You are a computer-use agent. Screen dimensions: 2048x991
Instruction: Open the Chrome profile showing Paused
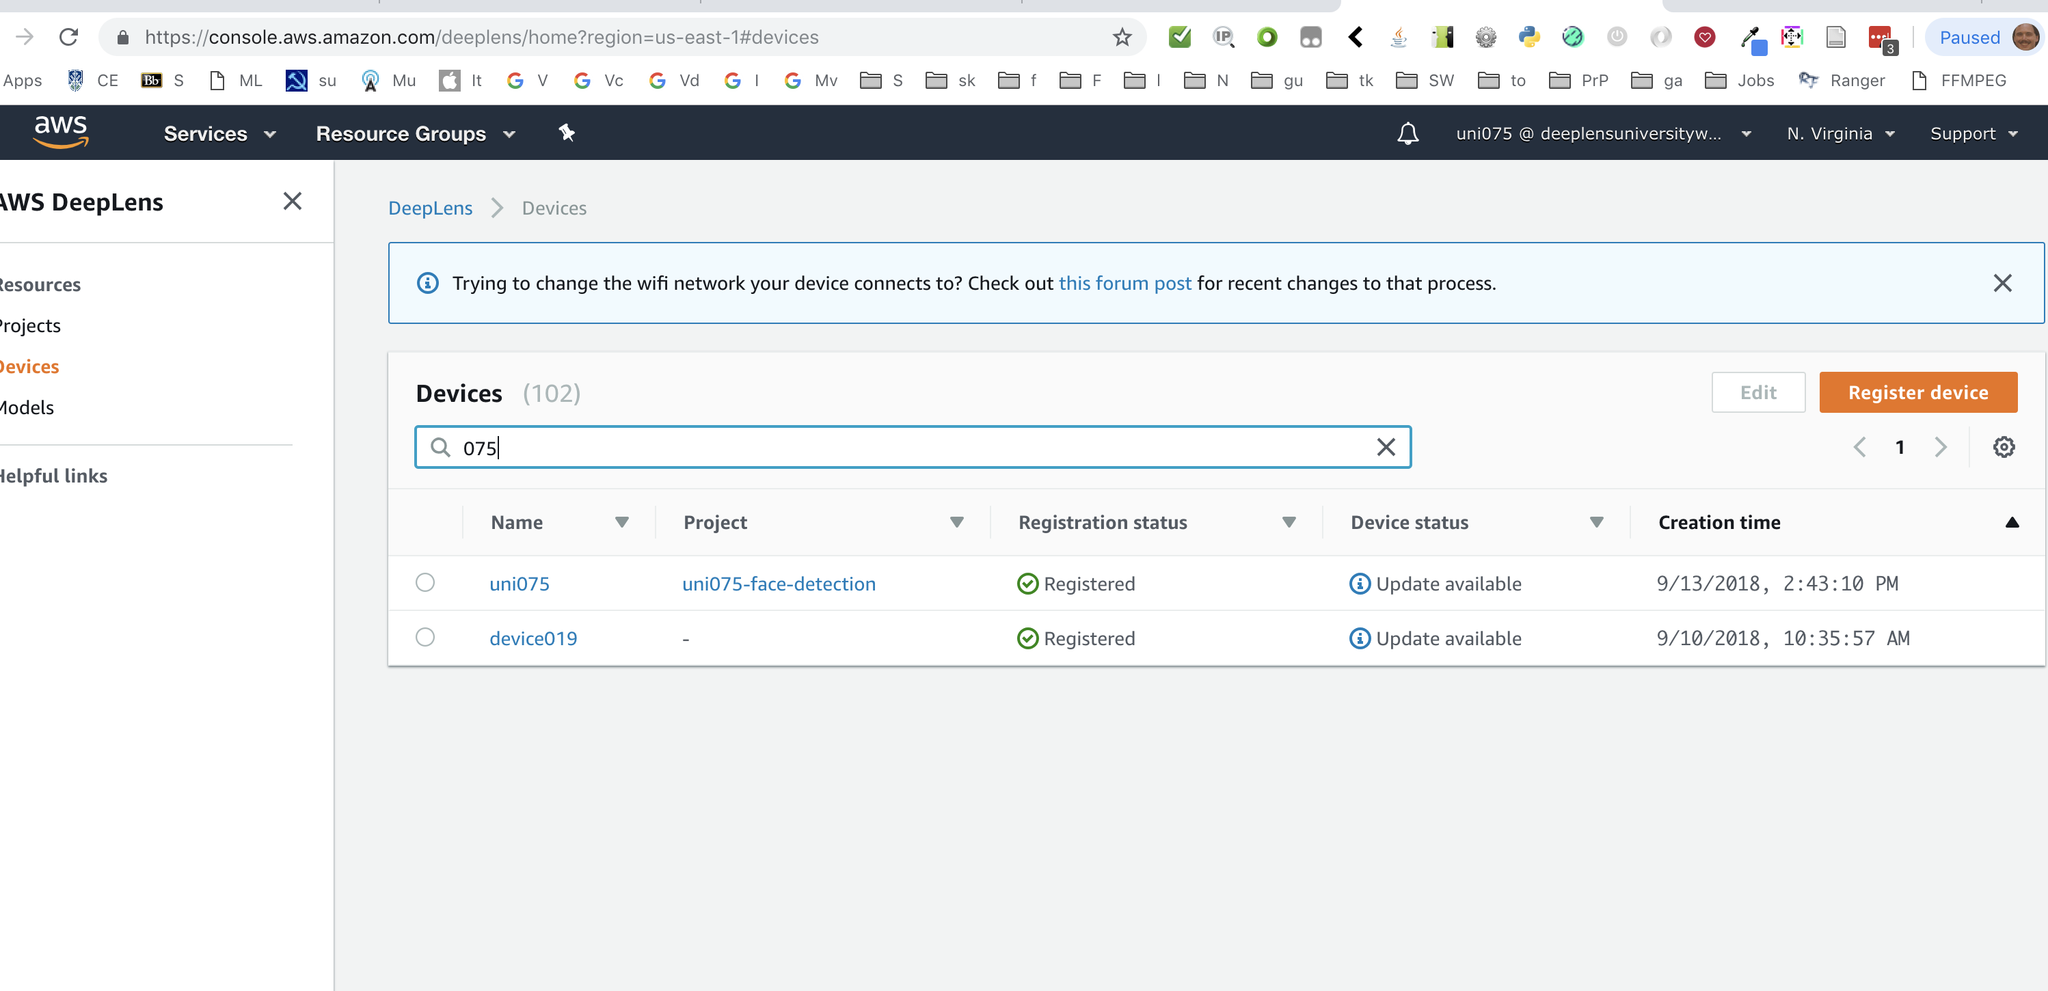tap(1983, 37)
